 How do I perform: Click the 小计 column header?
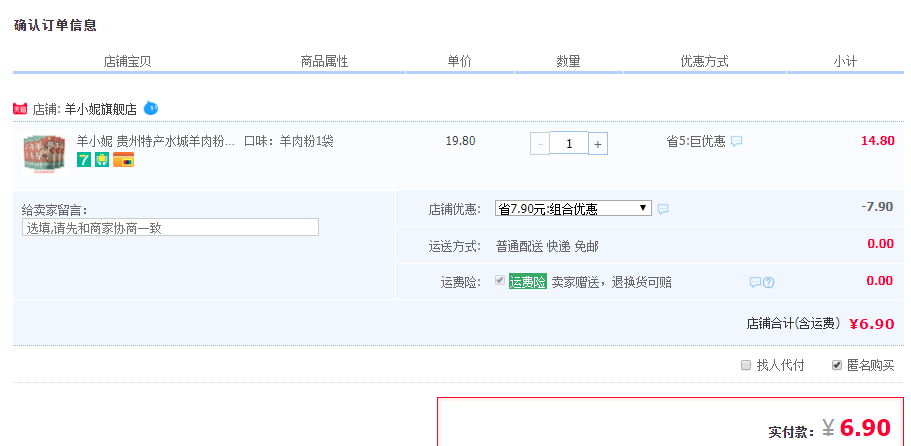pyautogui.click(x=845, y=62)
